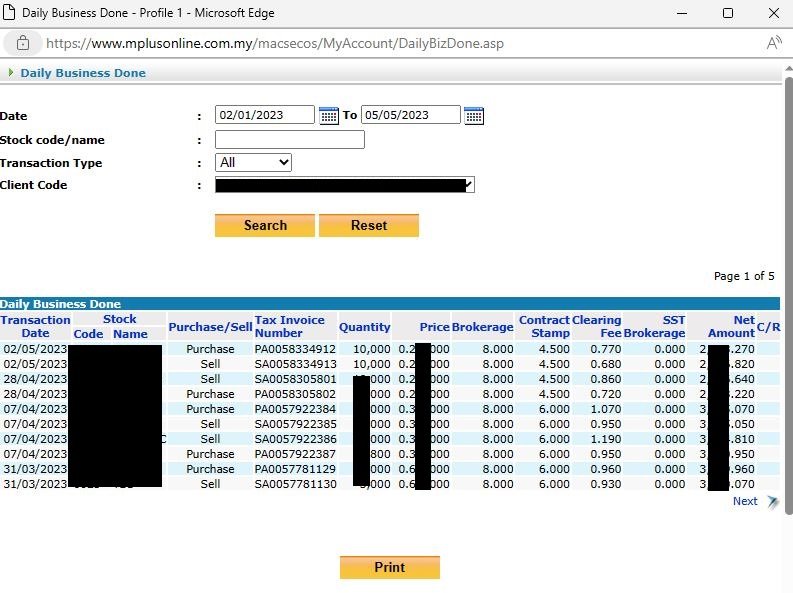Click clearing fee value 0.720
The image size is (793, 593).
pyautogui.click(x=605, y=394)
